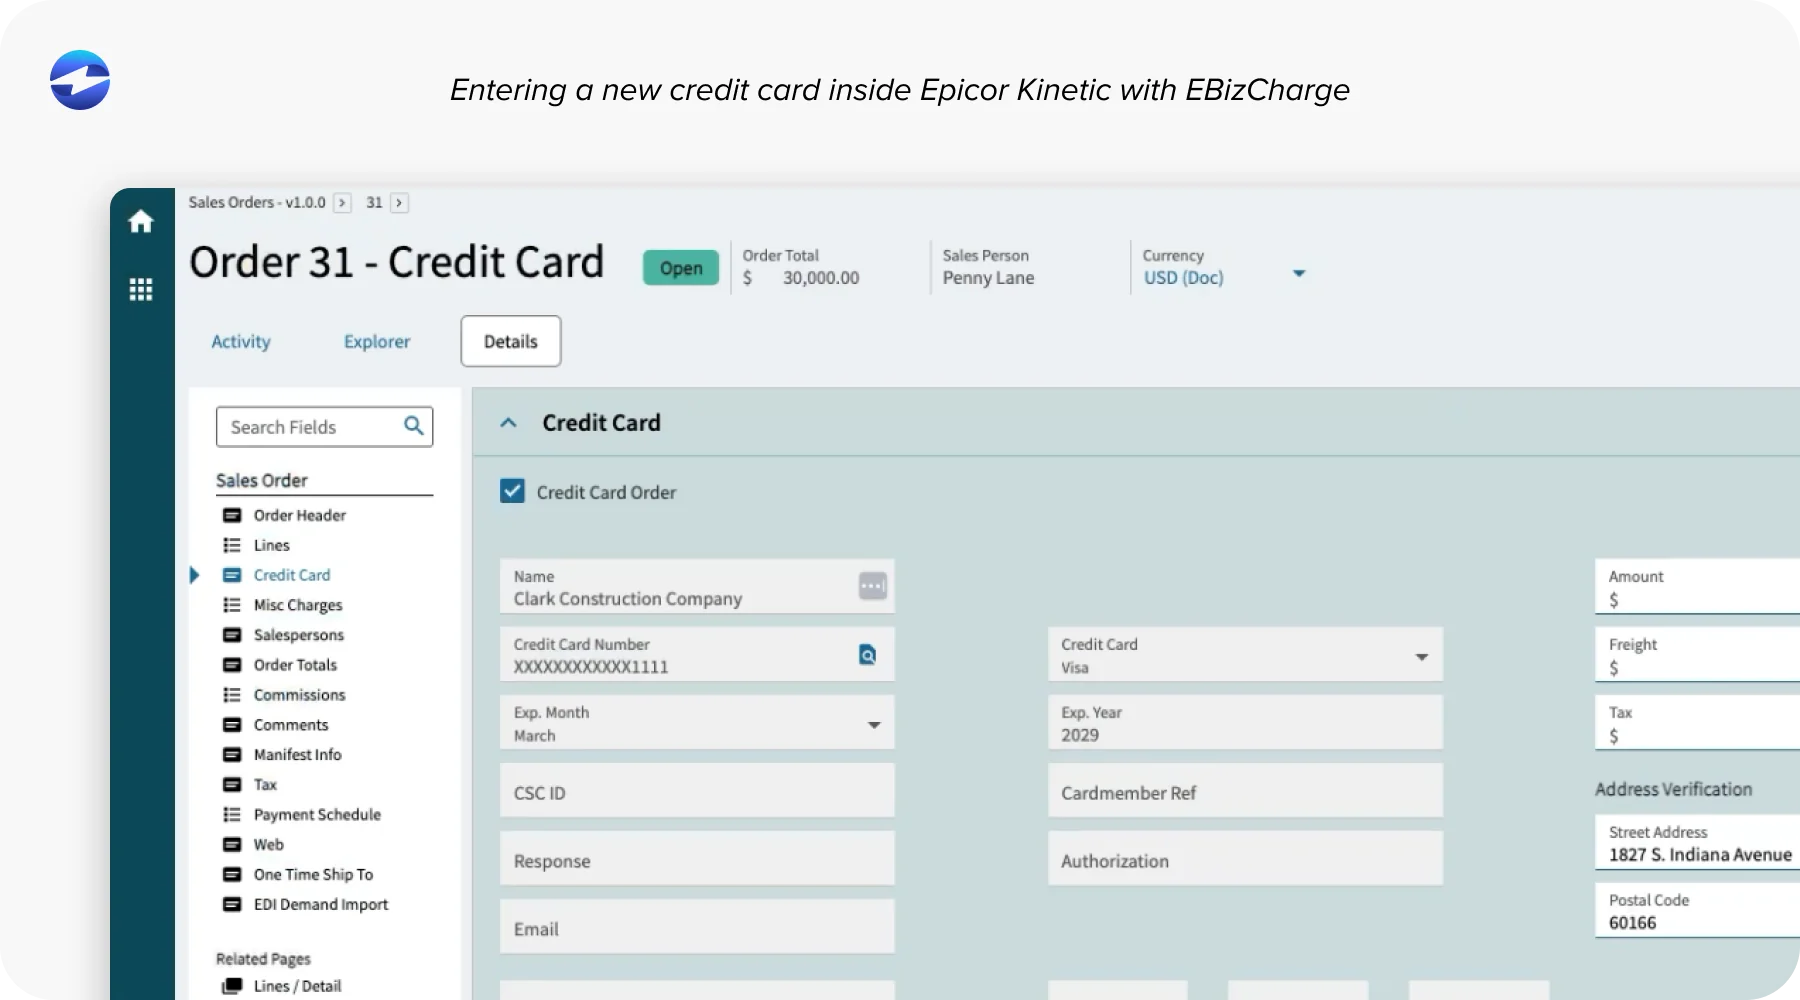Click the EBizCharge logo
This screenshot has height=1000, width=1800.
[80, 80]
